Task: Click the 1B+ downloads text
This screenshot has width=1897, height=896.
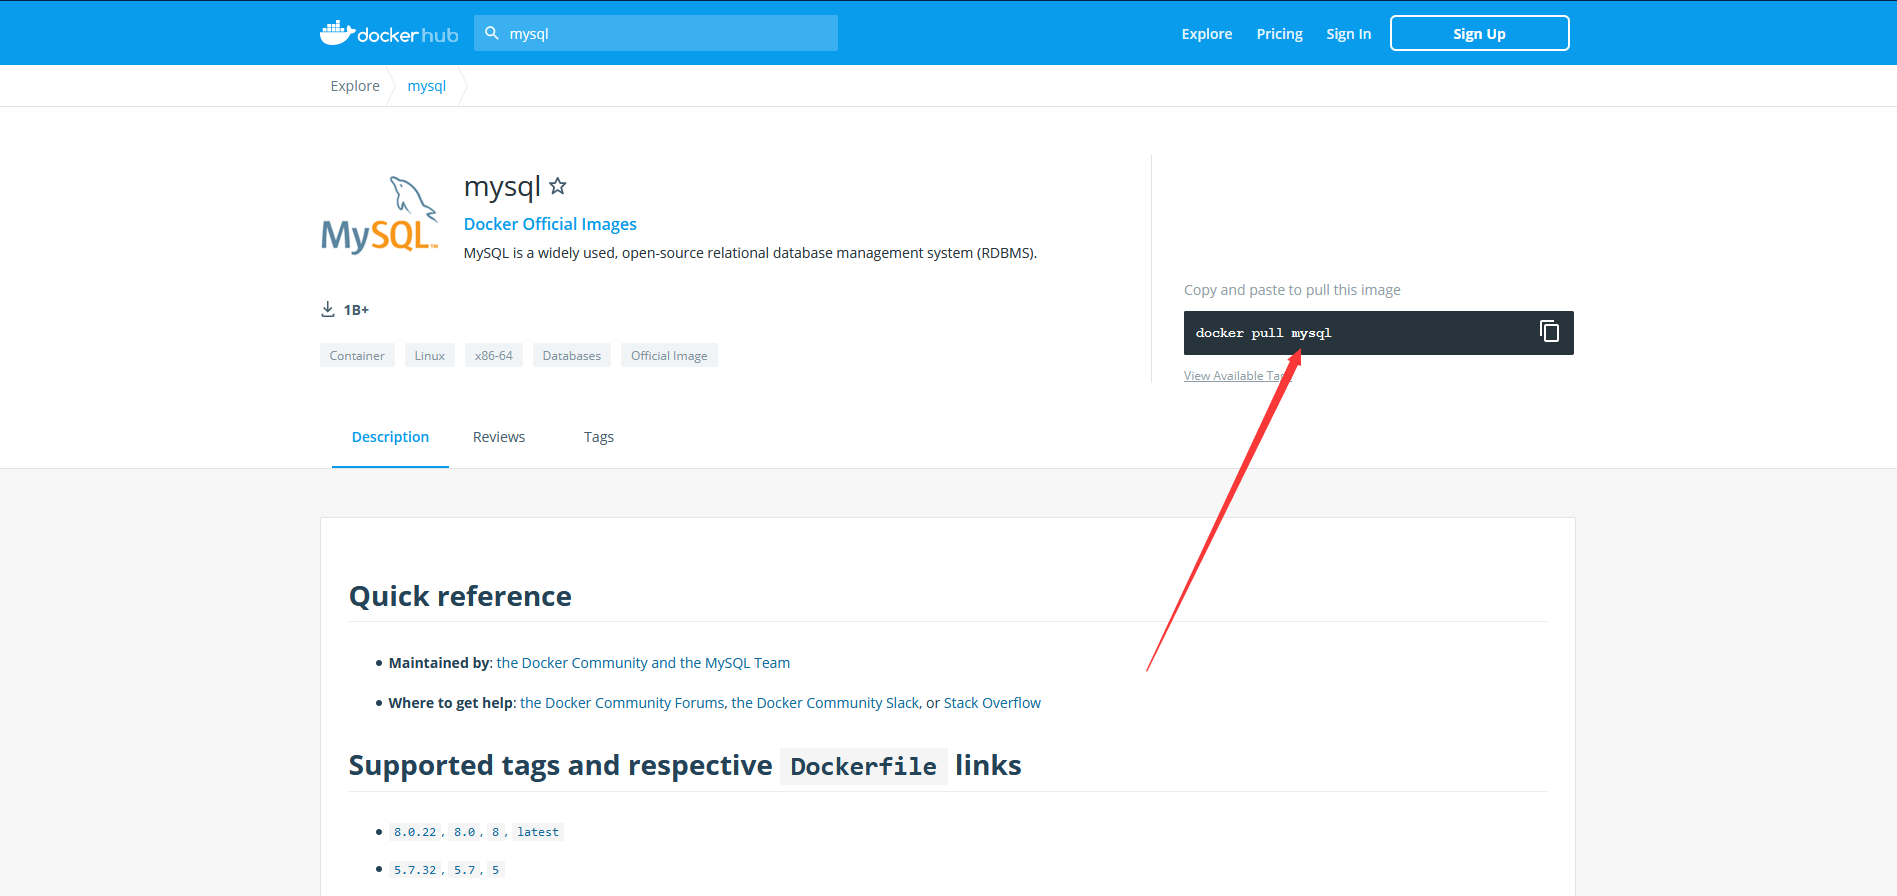Action: point(356,310)
